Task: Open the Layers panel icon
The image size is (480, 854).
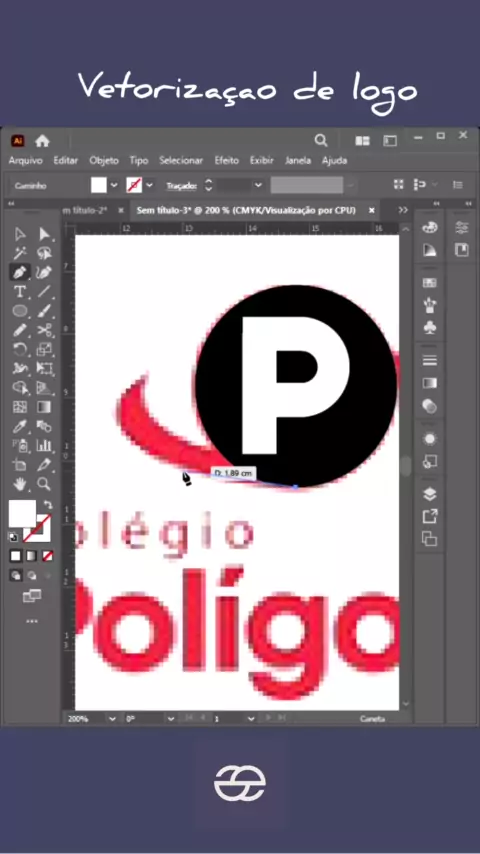Action: coord(430,494)
